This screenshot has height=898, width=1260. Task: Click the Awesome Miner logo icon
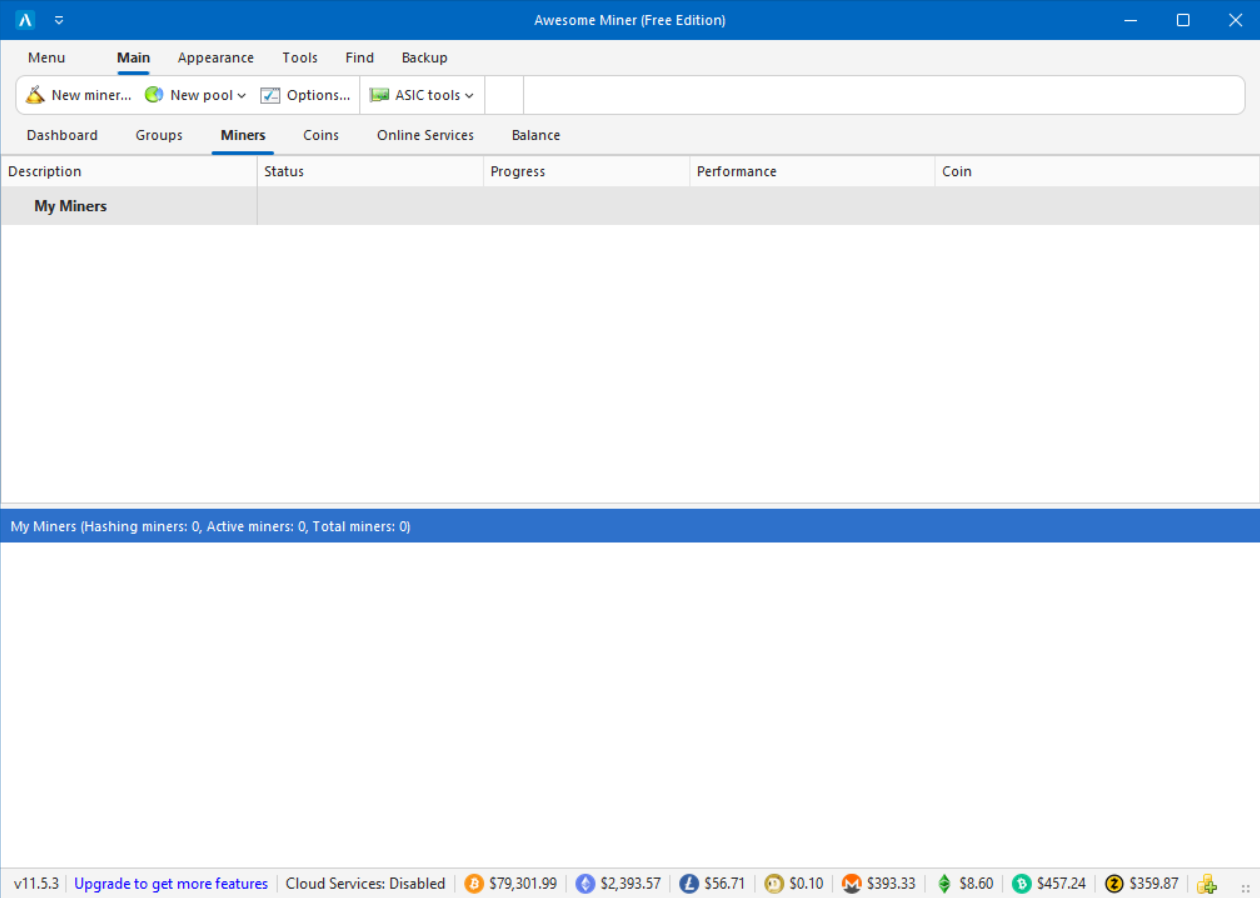(x=26, y=20)
